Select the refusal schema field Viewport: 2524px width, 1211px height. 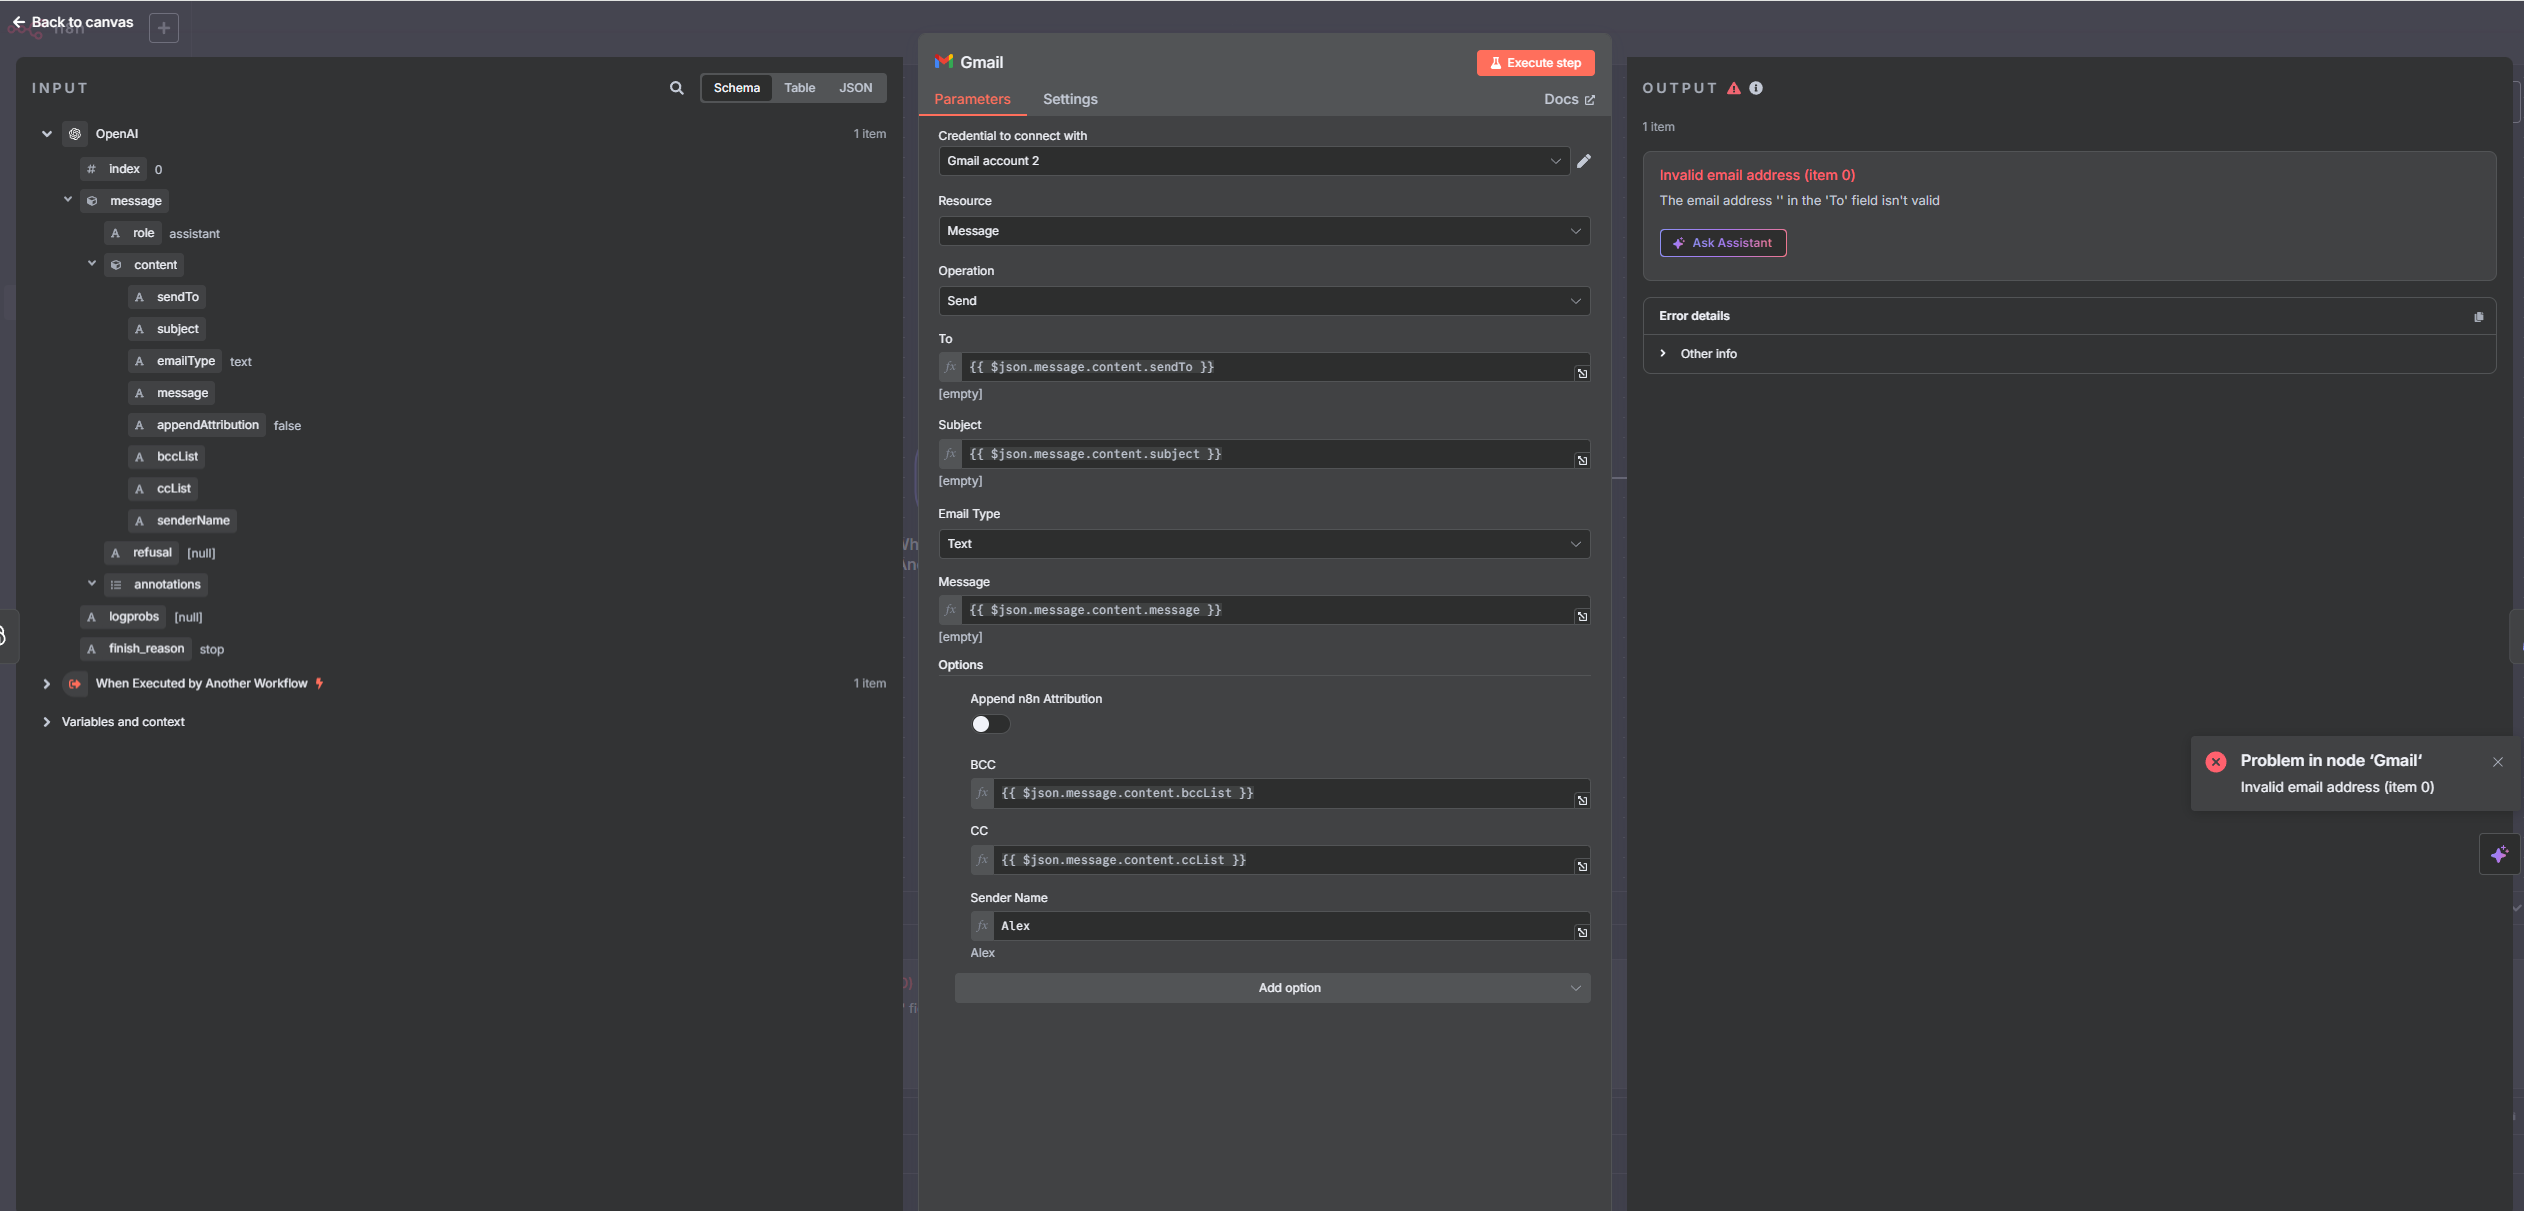[142, 553]
